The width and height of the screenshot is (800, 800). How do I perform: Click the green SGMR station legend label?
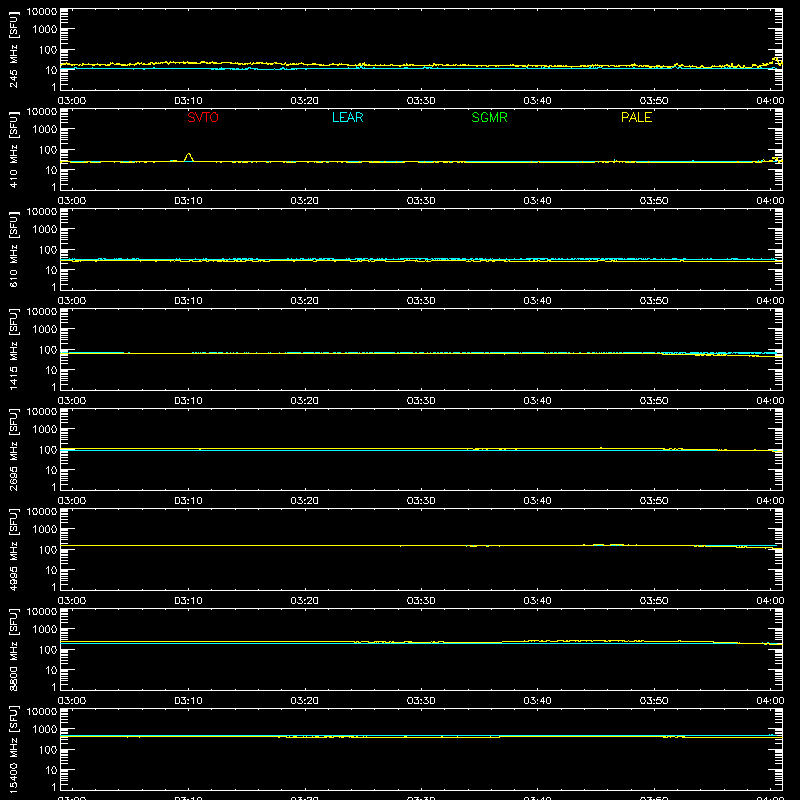[x=489, y=118]
